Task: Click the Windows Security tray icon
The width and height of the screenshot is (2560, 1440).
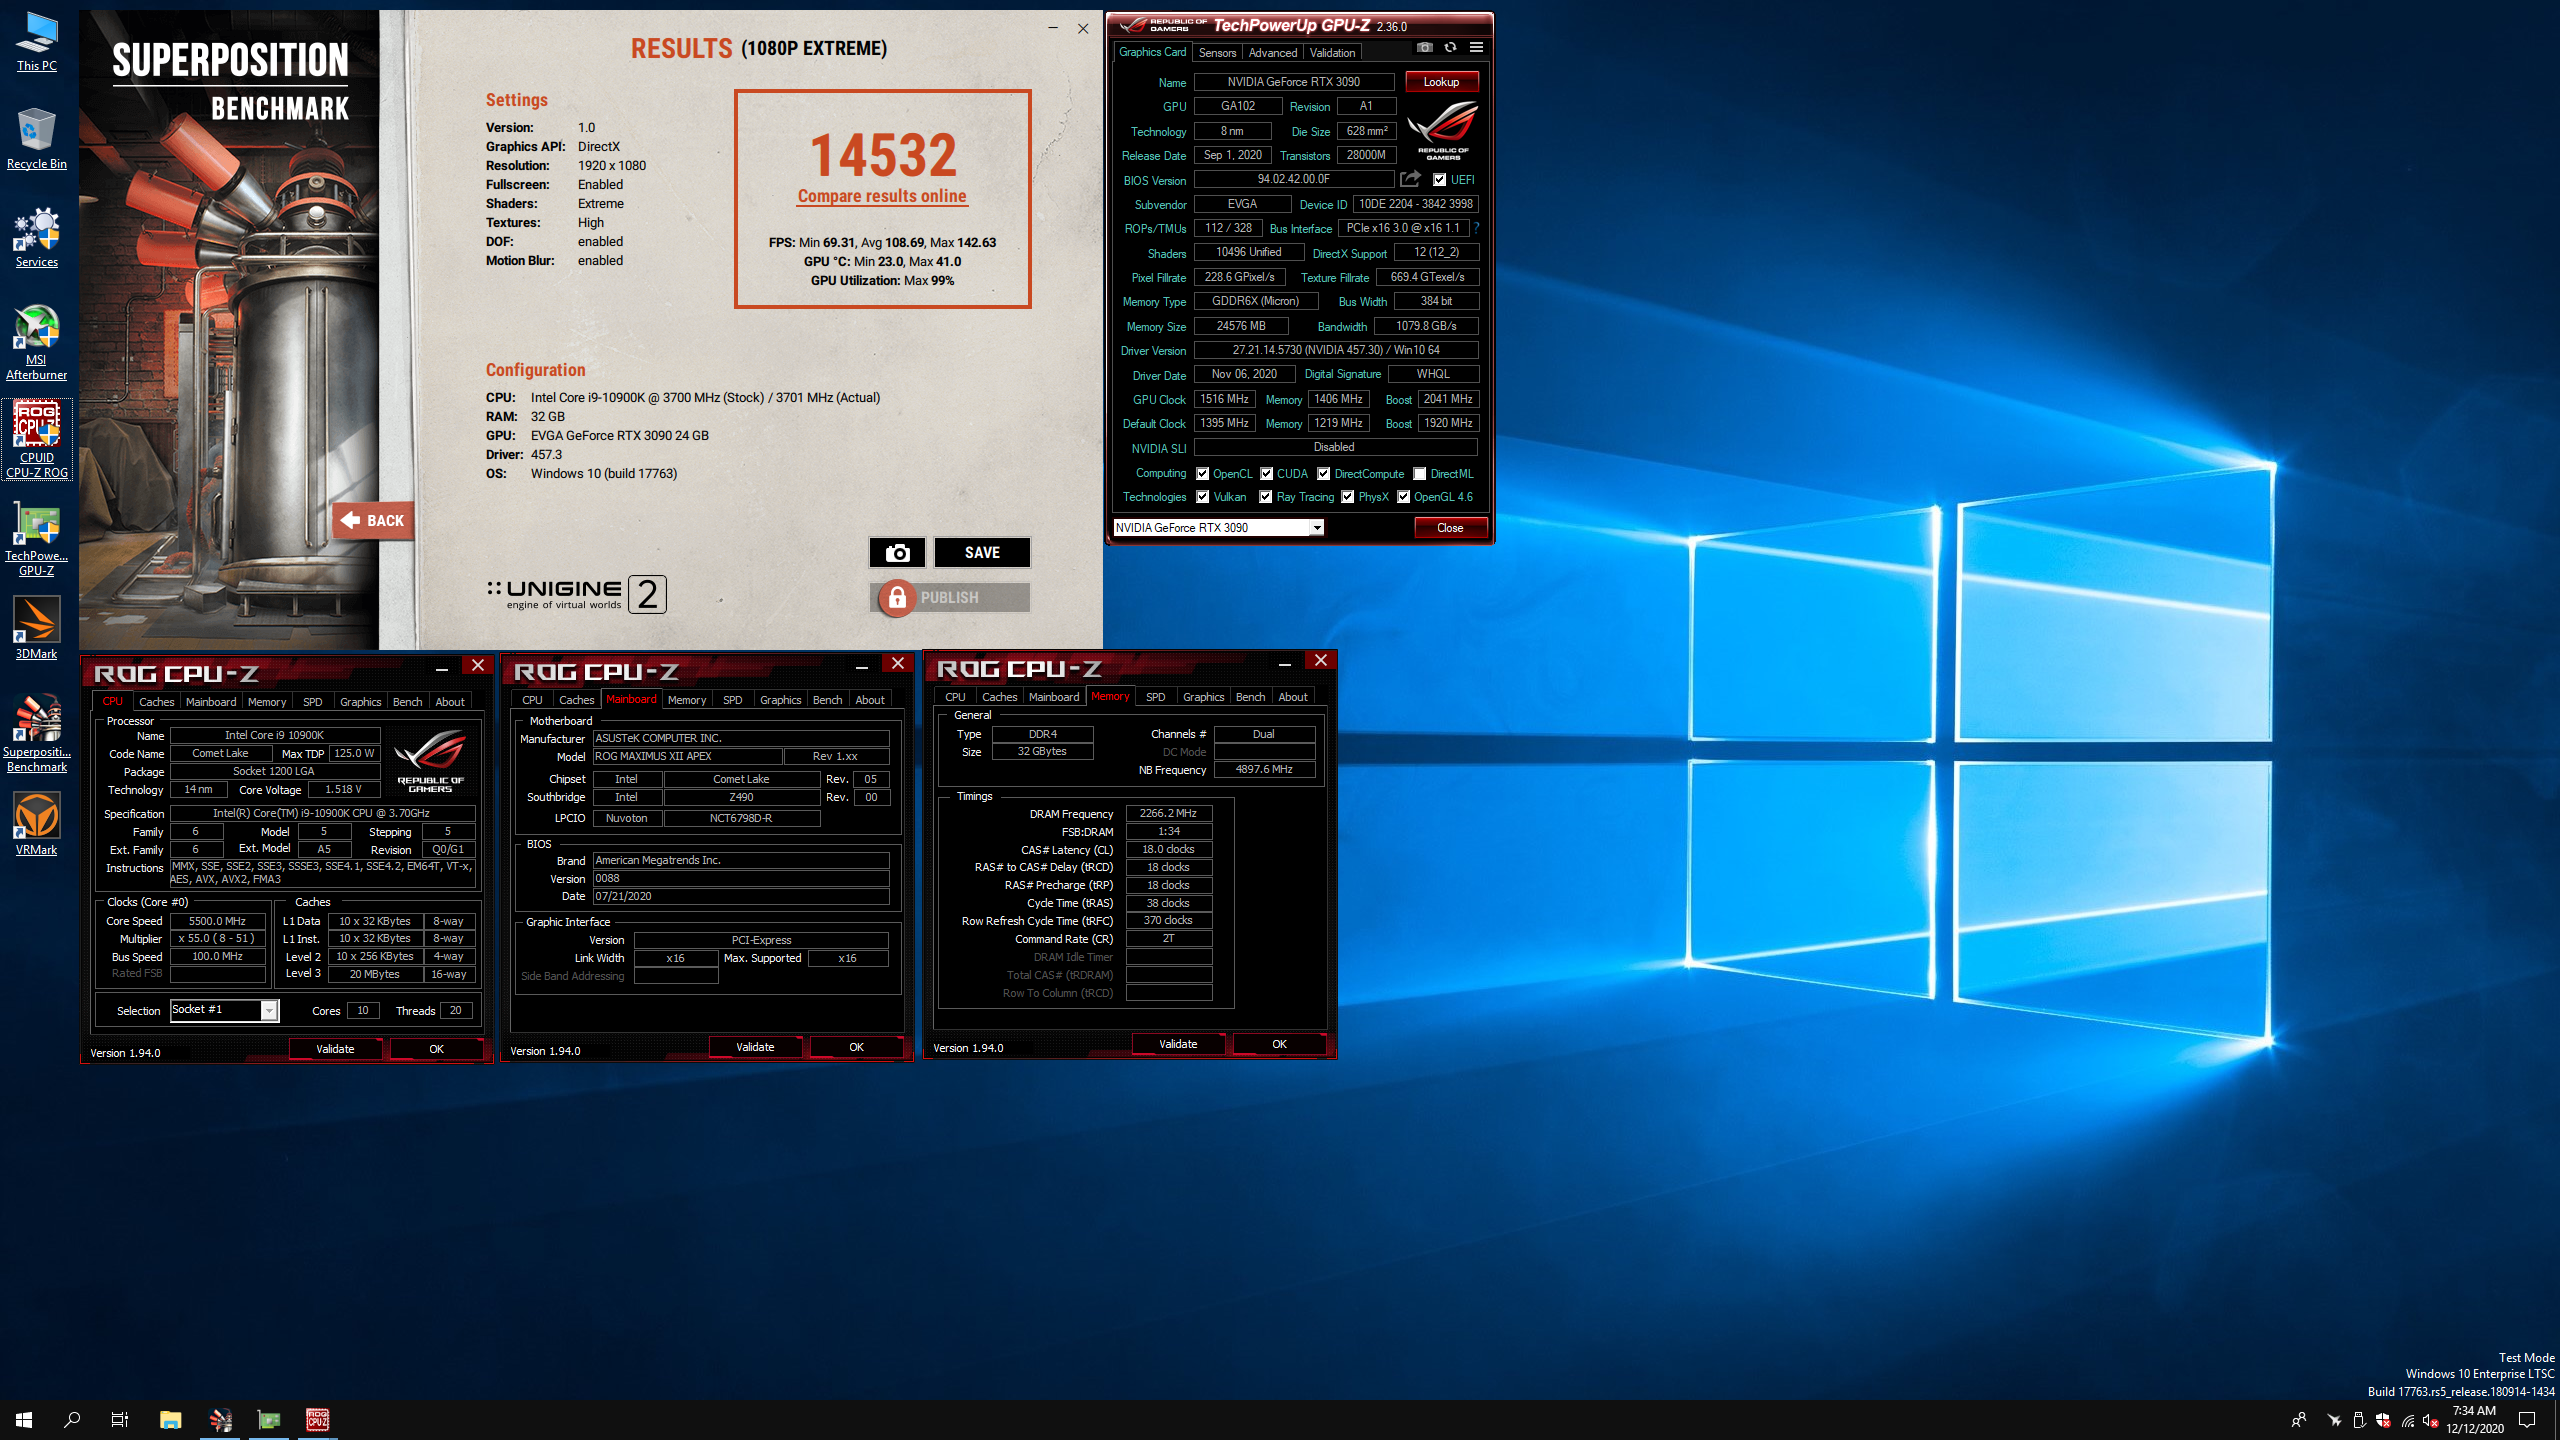Action: [x=2383, y=1420]
